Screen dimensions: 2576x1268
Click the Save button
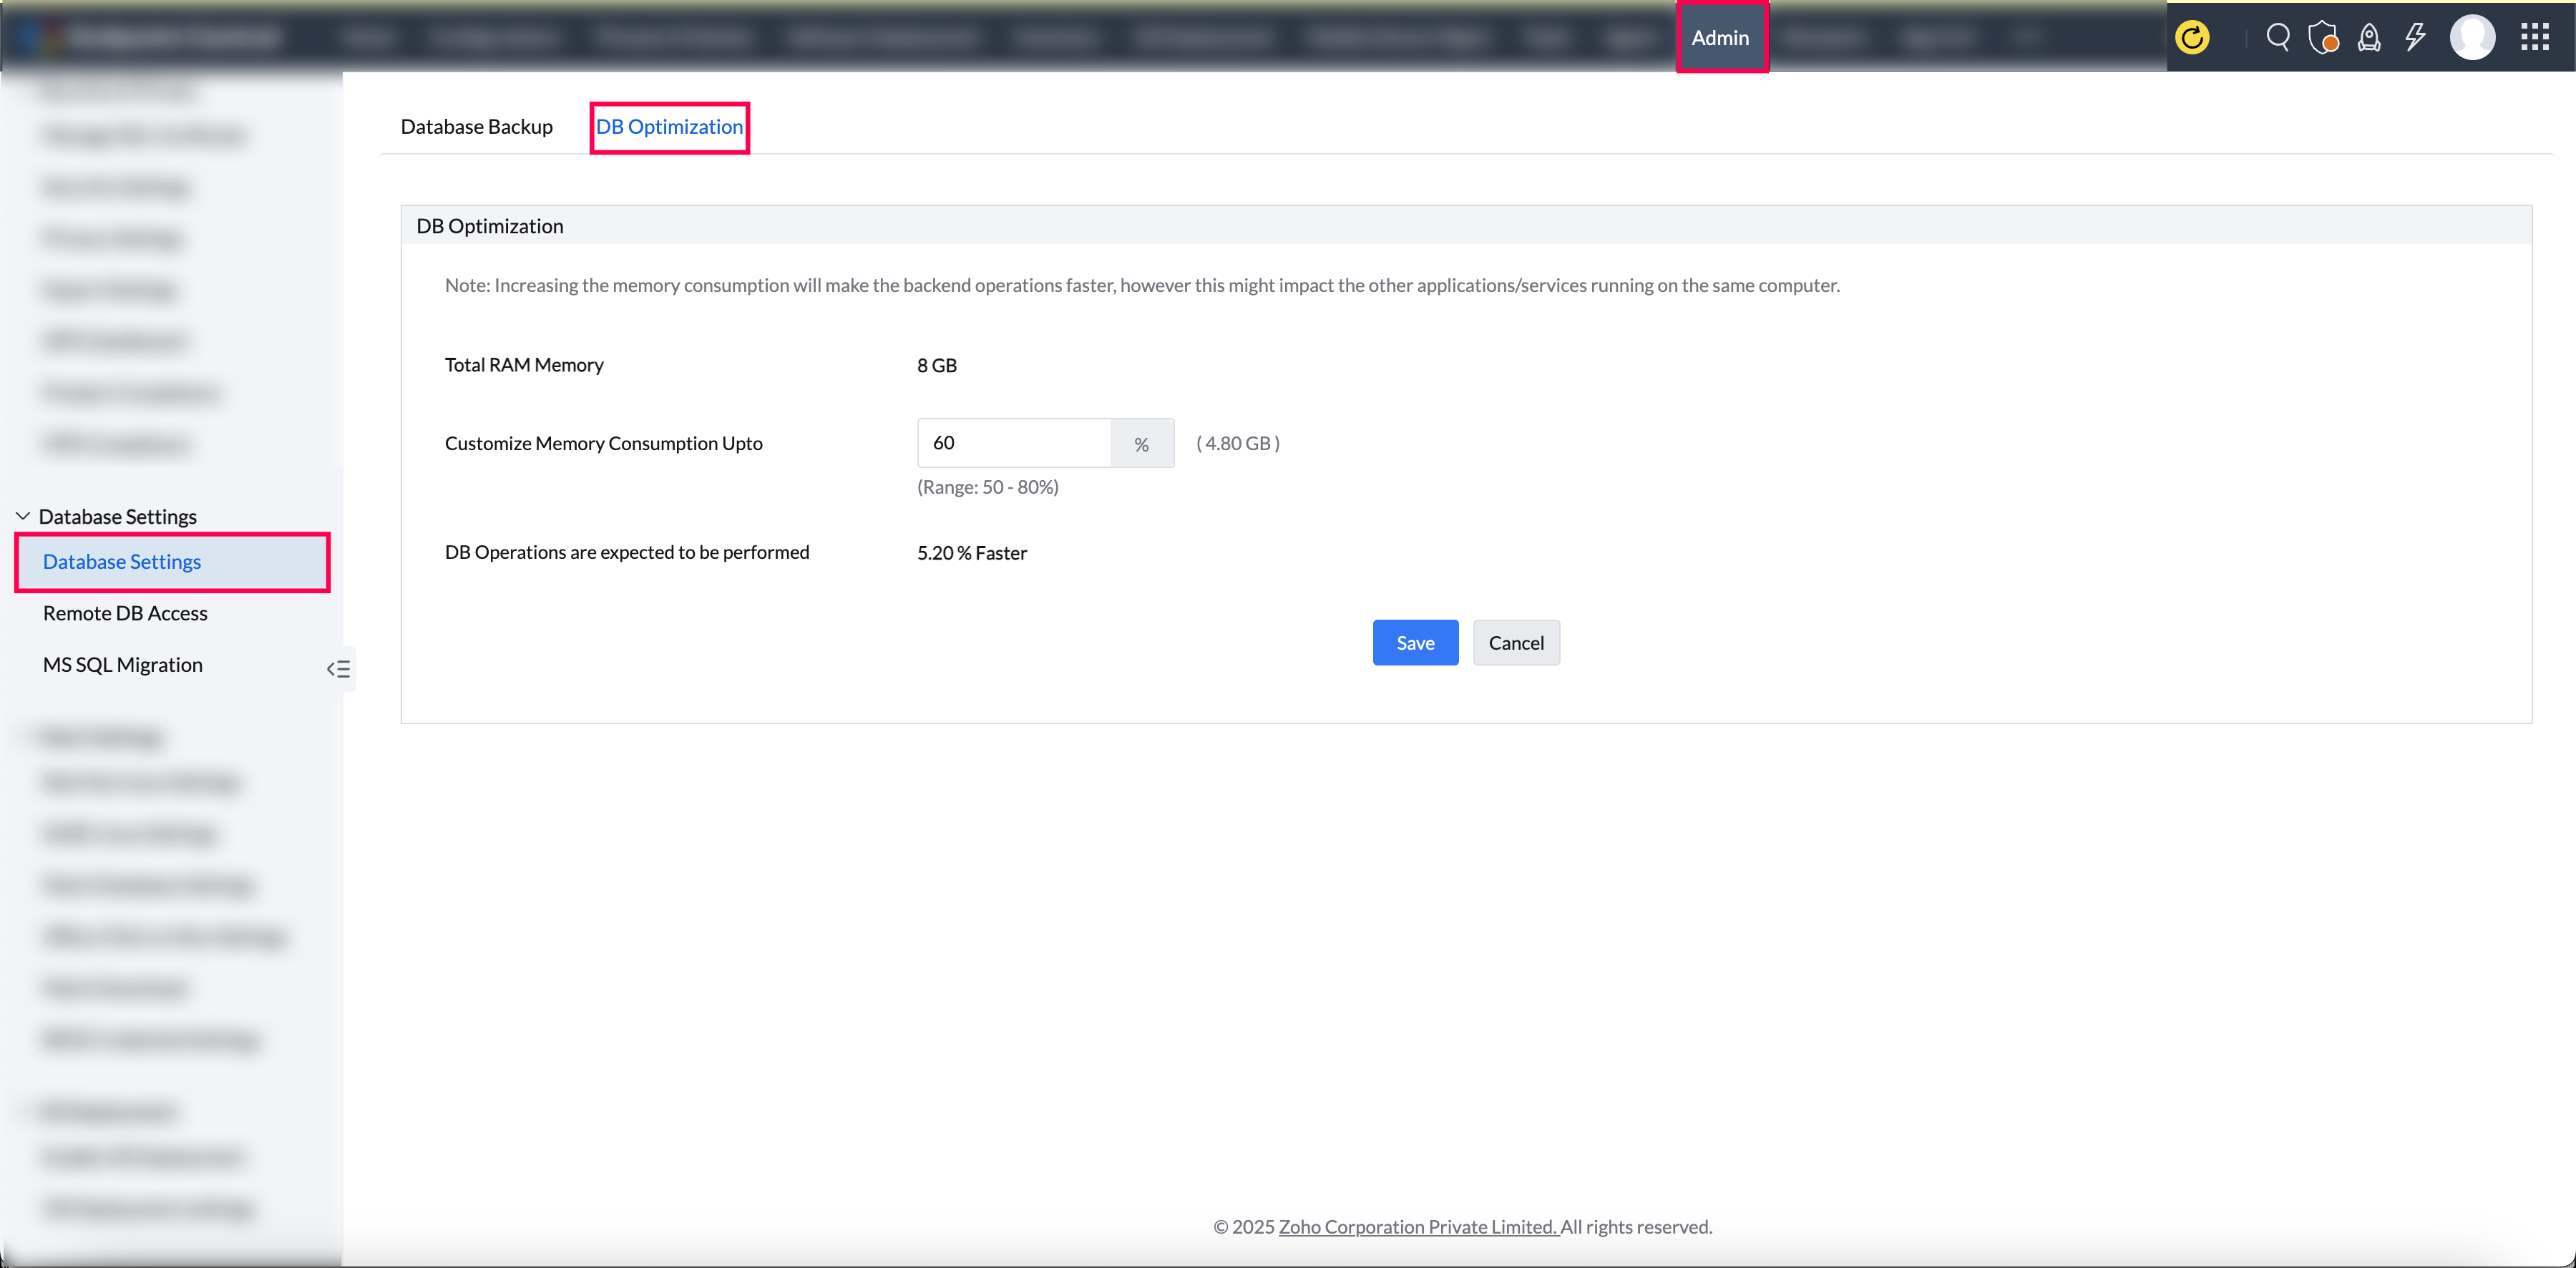pyautogui.click(x=1414, y=643)
